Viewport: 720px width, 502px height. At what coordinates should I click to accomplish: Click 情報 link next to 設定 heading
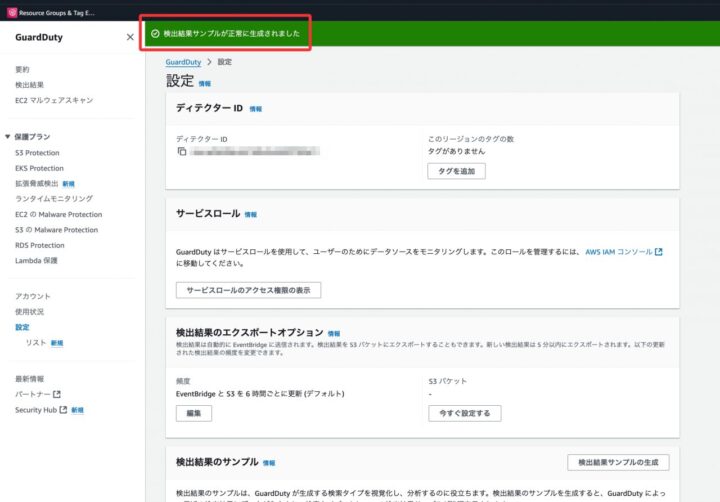coord(205,84)
